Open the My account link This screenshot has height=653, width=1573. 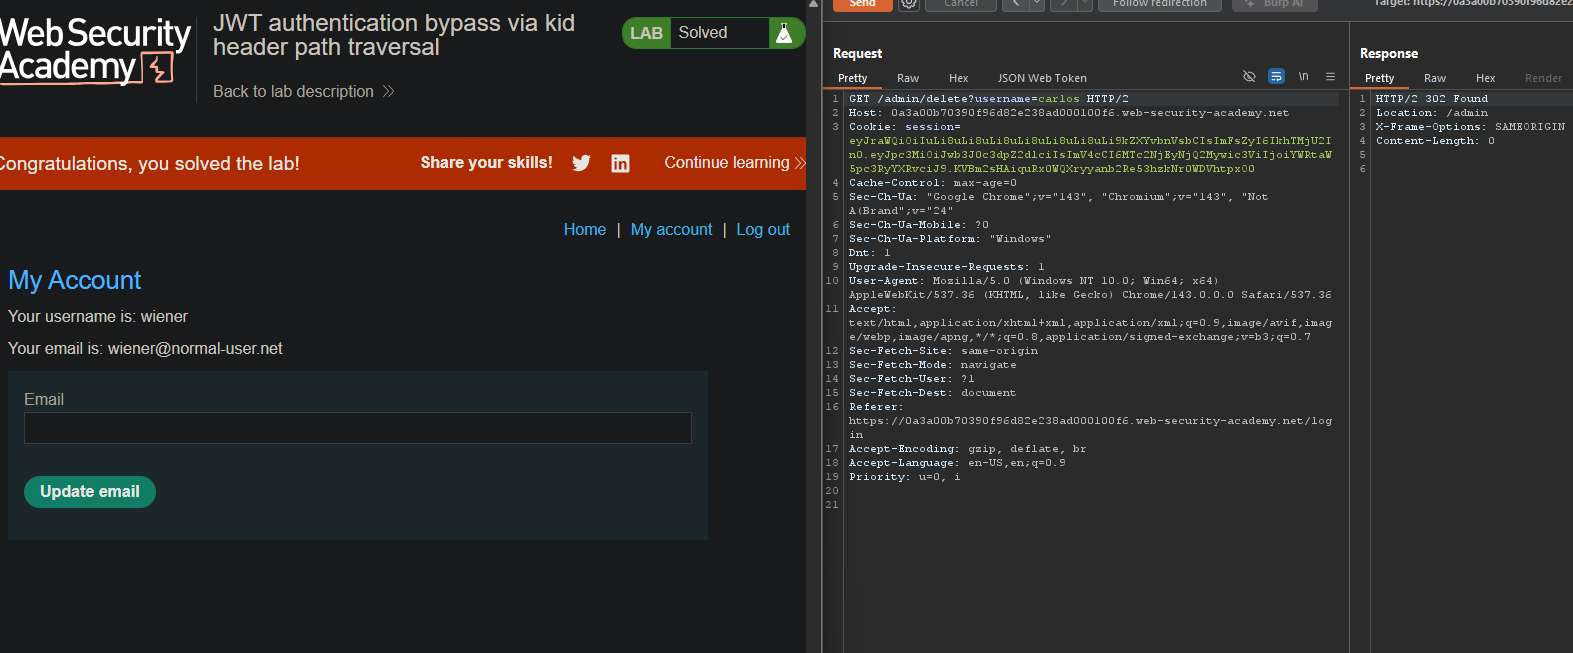[672, 230]
